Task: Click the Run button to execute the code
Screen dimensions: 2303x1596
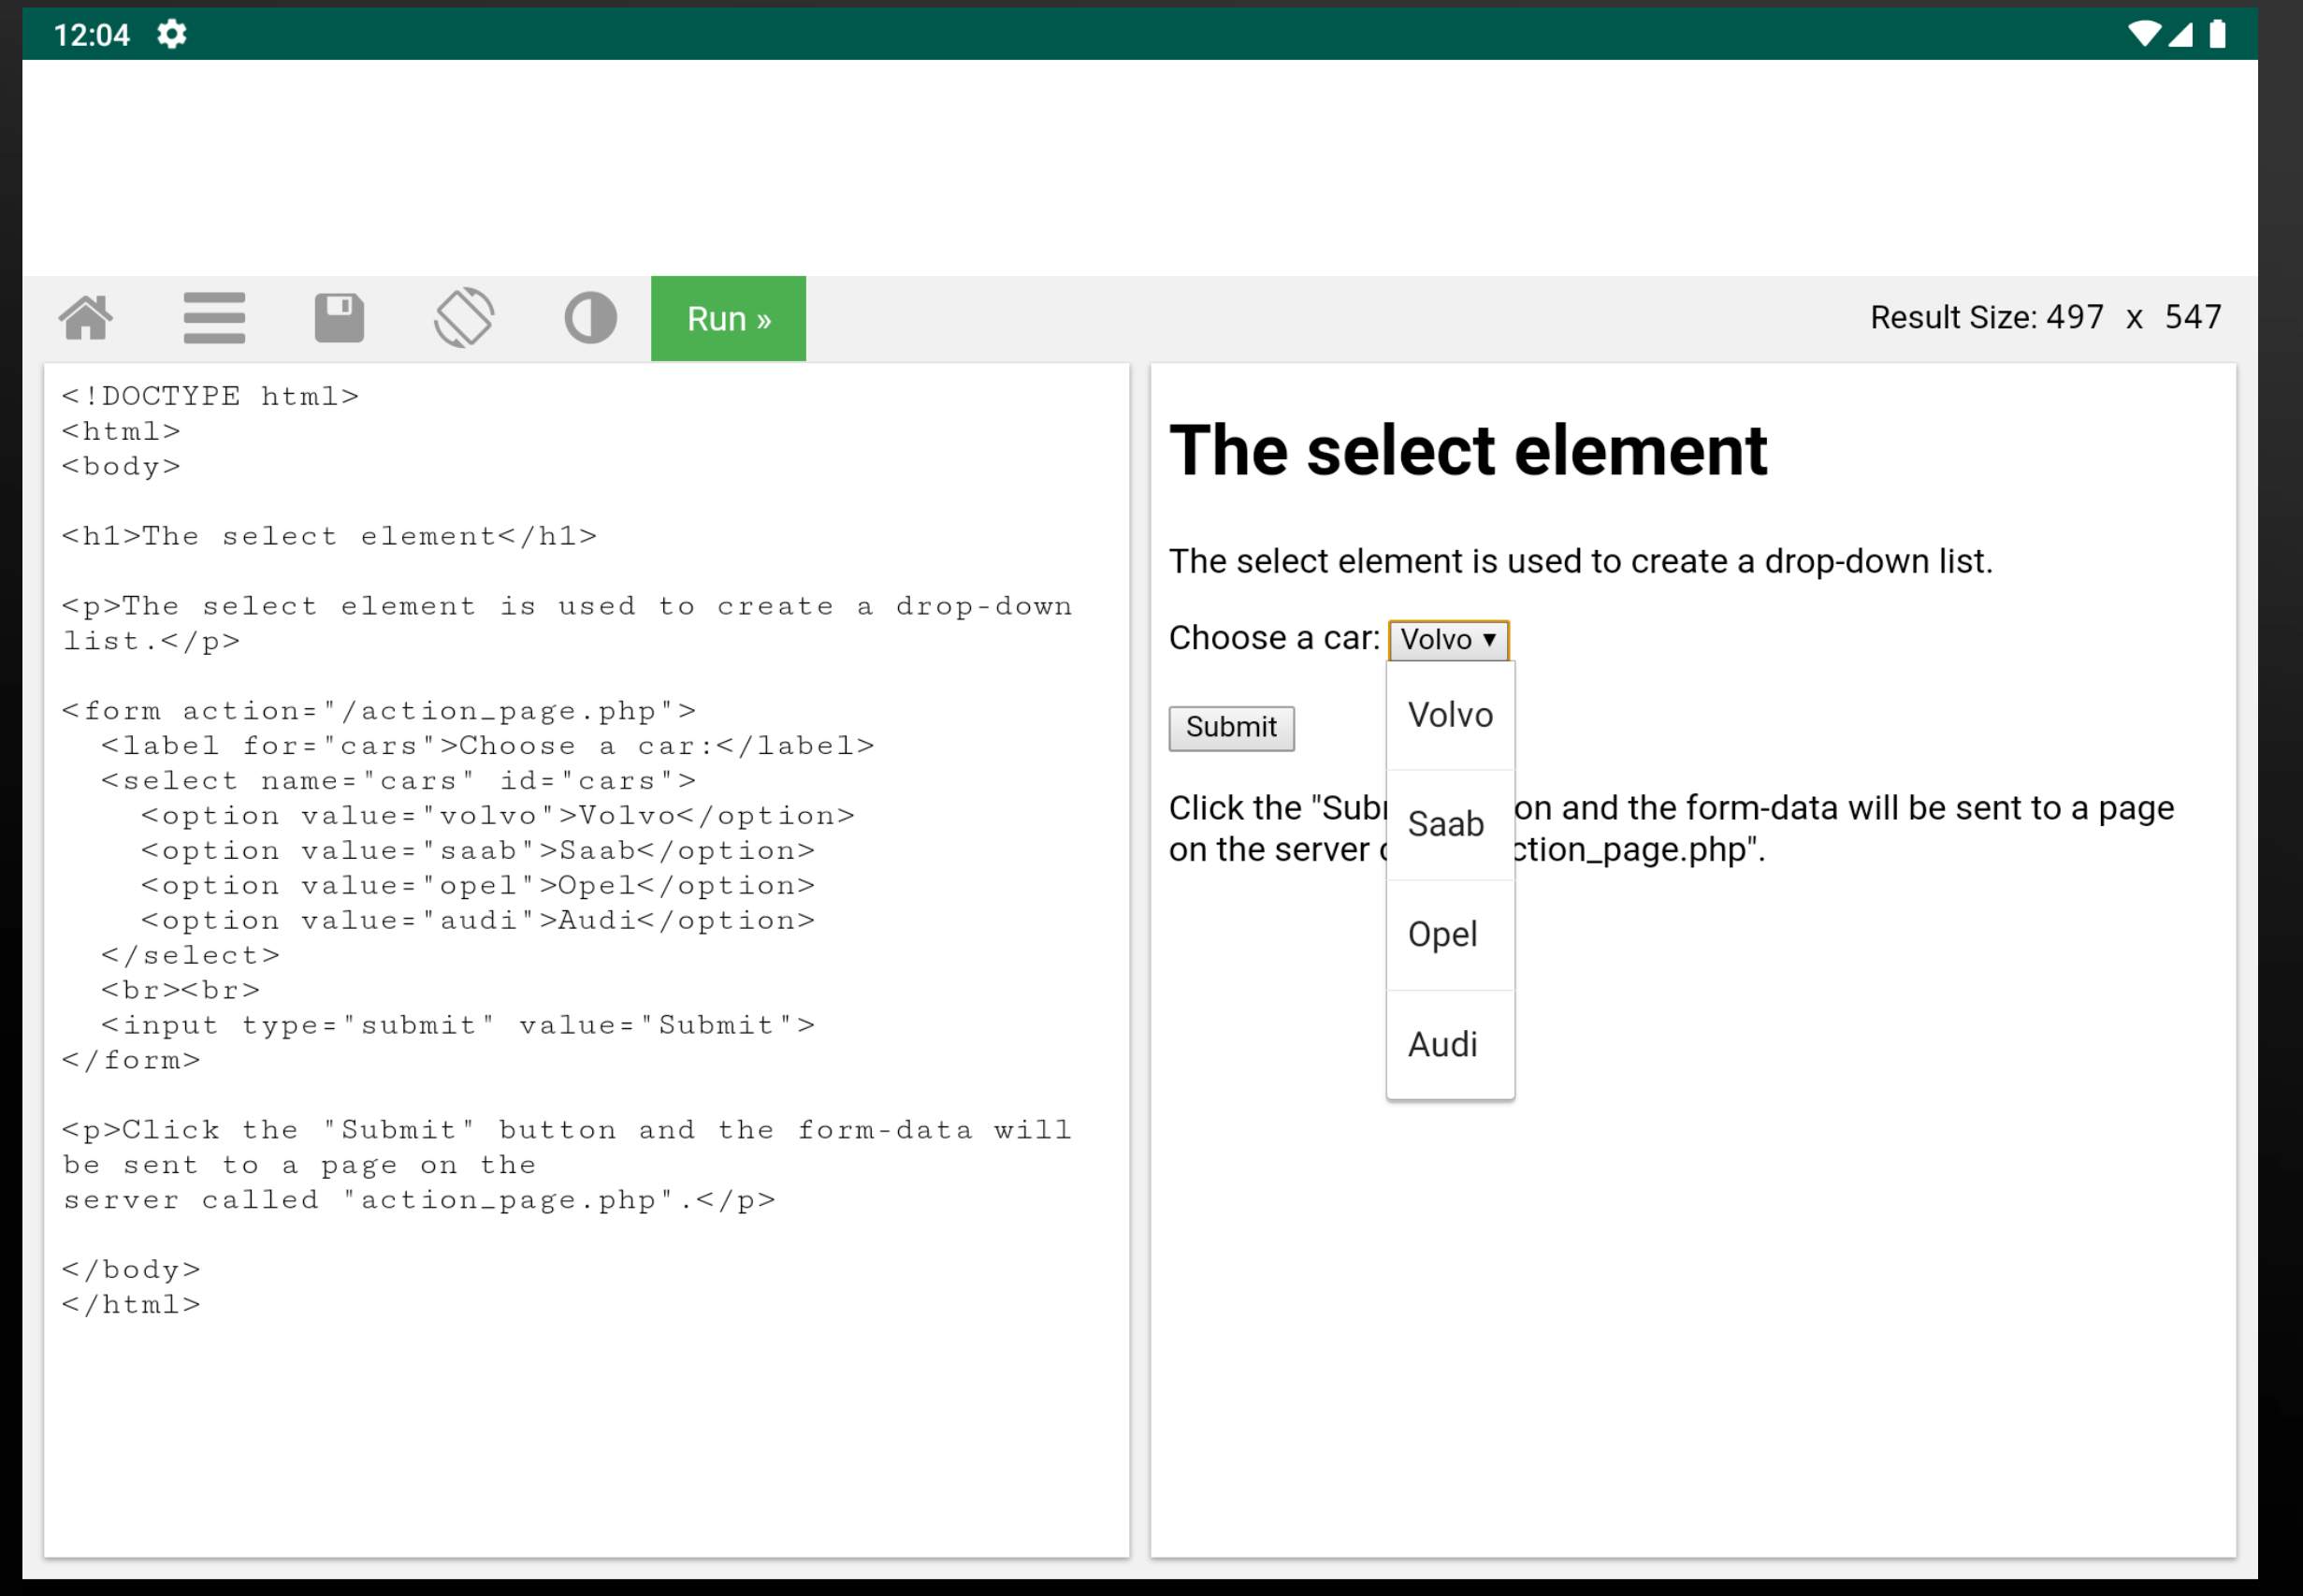Action: 728,318
